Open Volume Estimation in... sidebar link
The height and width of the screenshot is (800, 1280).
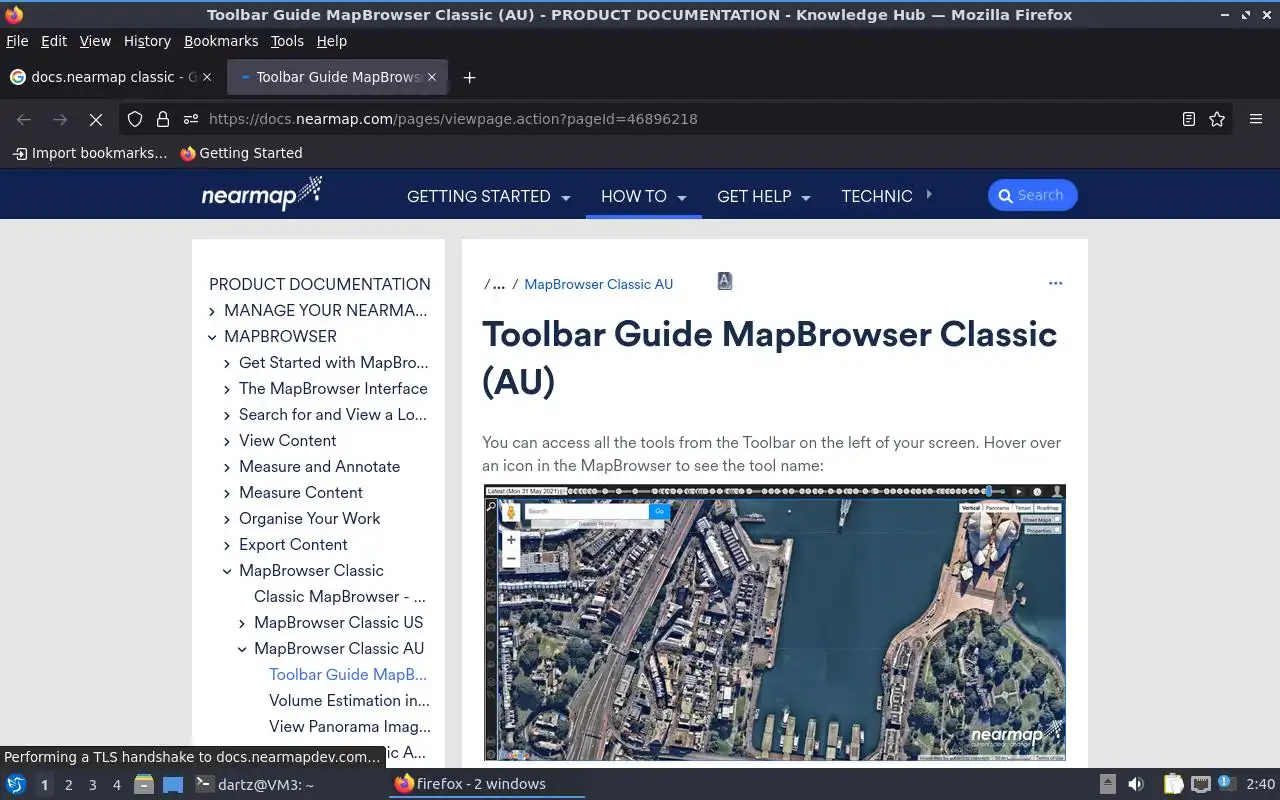349,701
